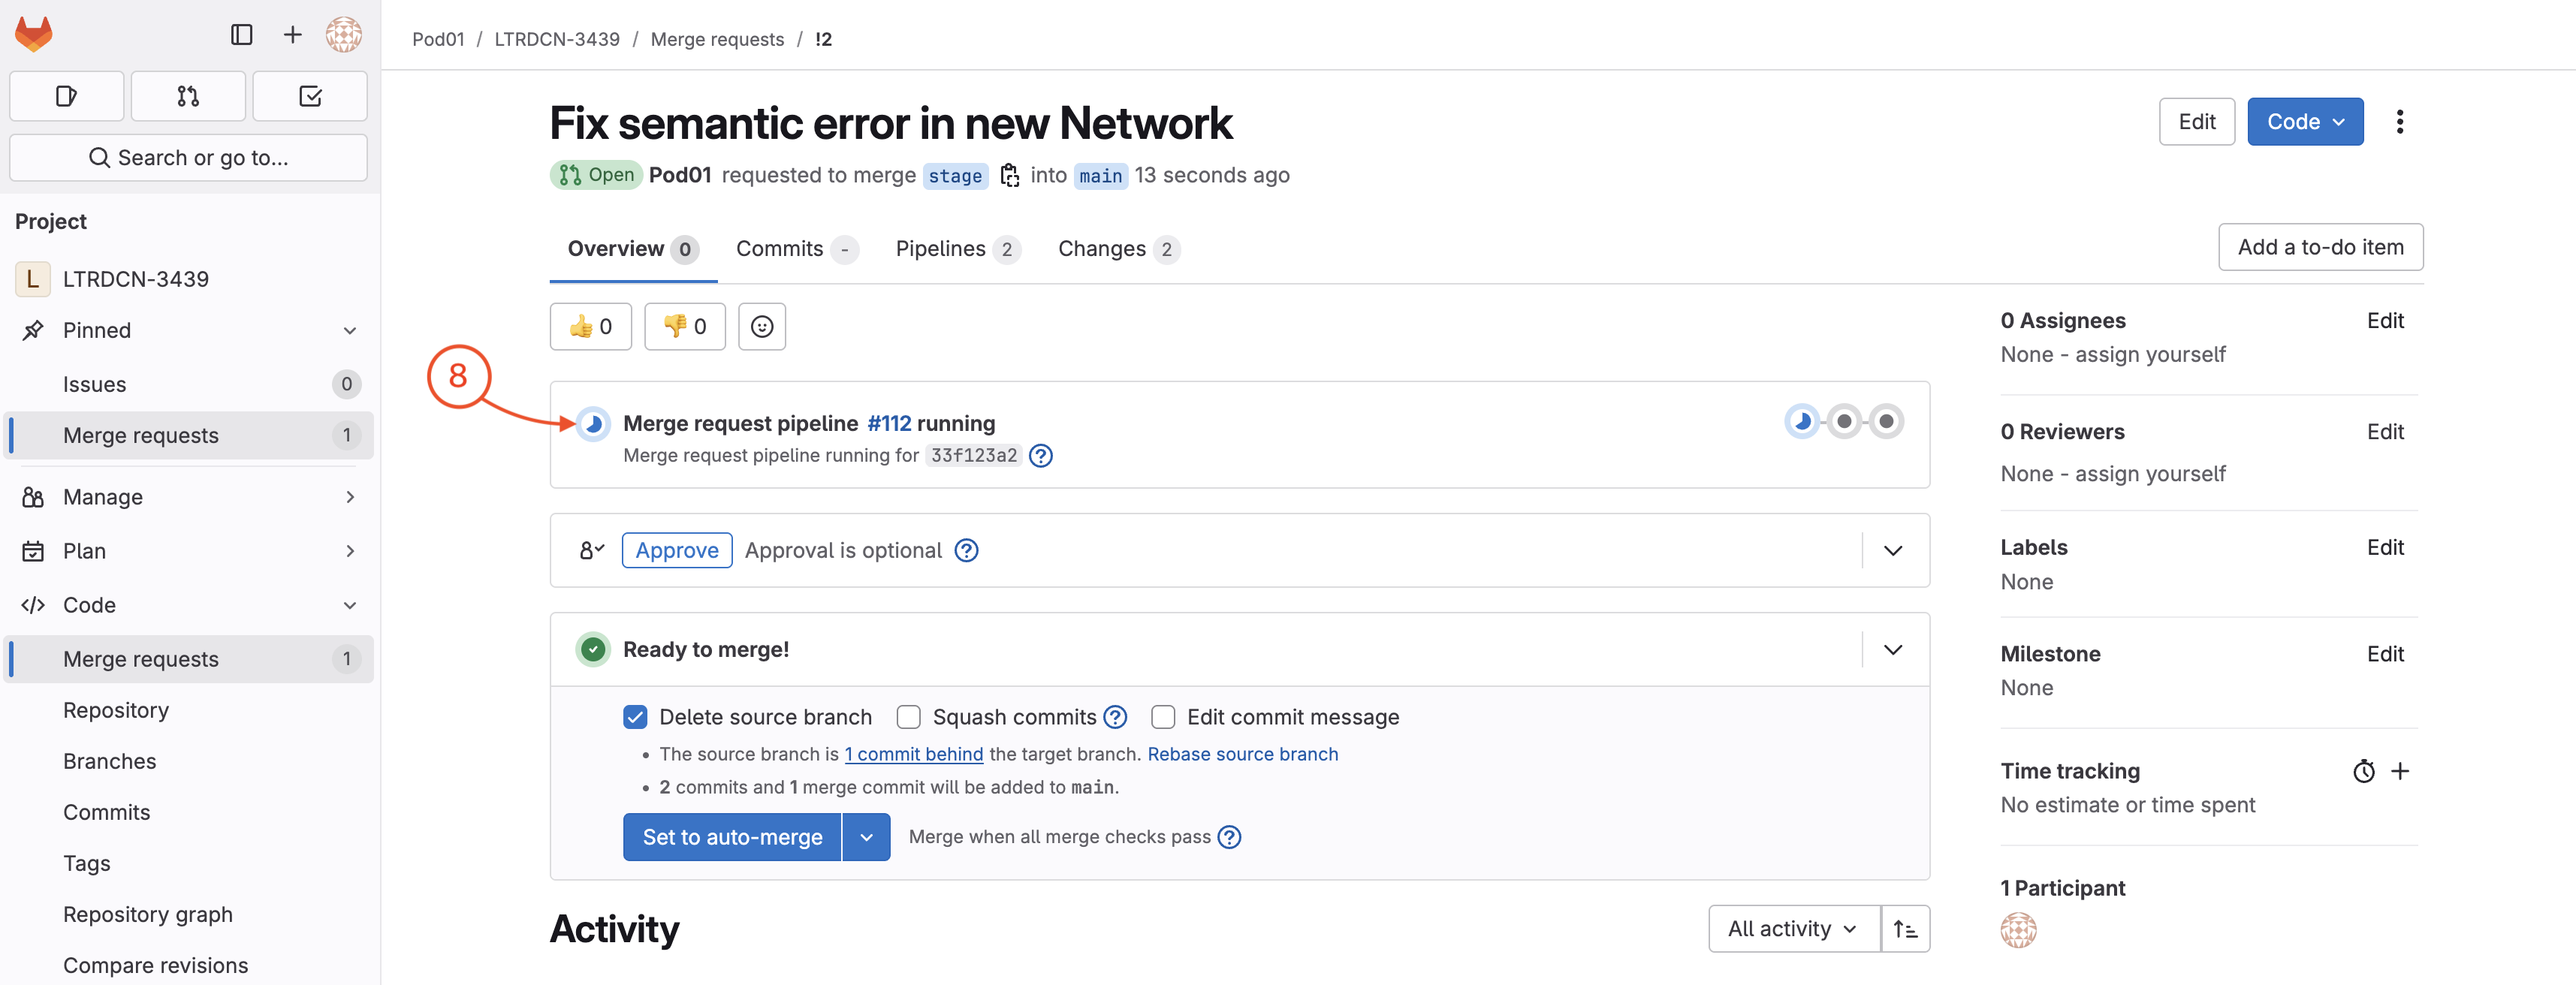Copy the stage branch name
The image size is (2576, 985).
click(1009, 176)
